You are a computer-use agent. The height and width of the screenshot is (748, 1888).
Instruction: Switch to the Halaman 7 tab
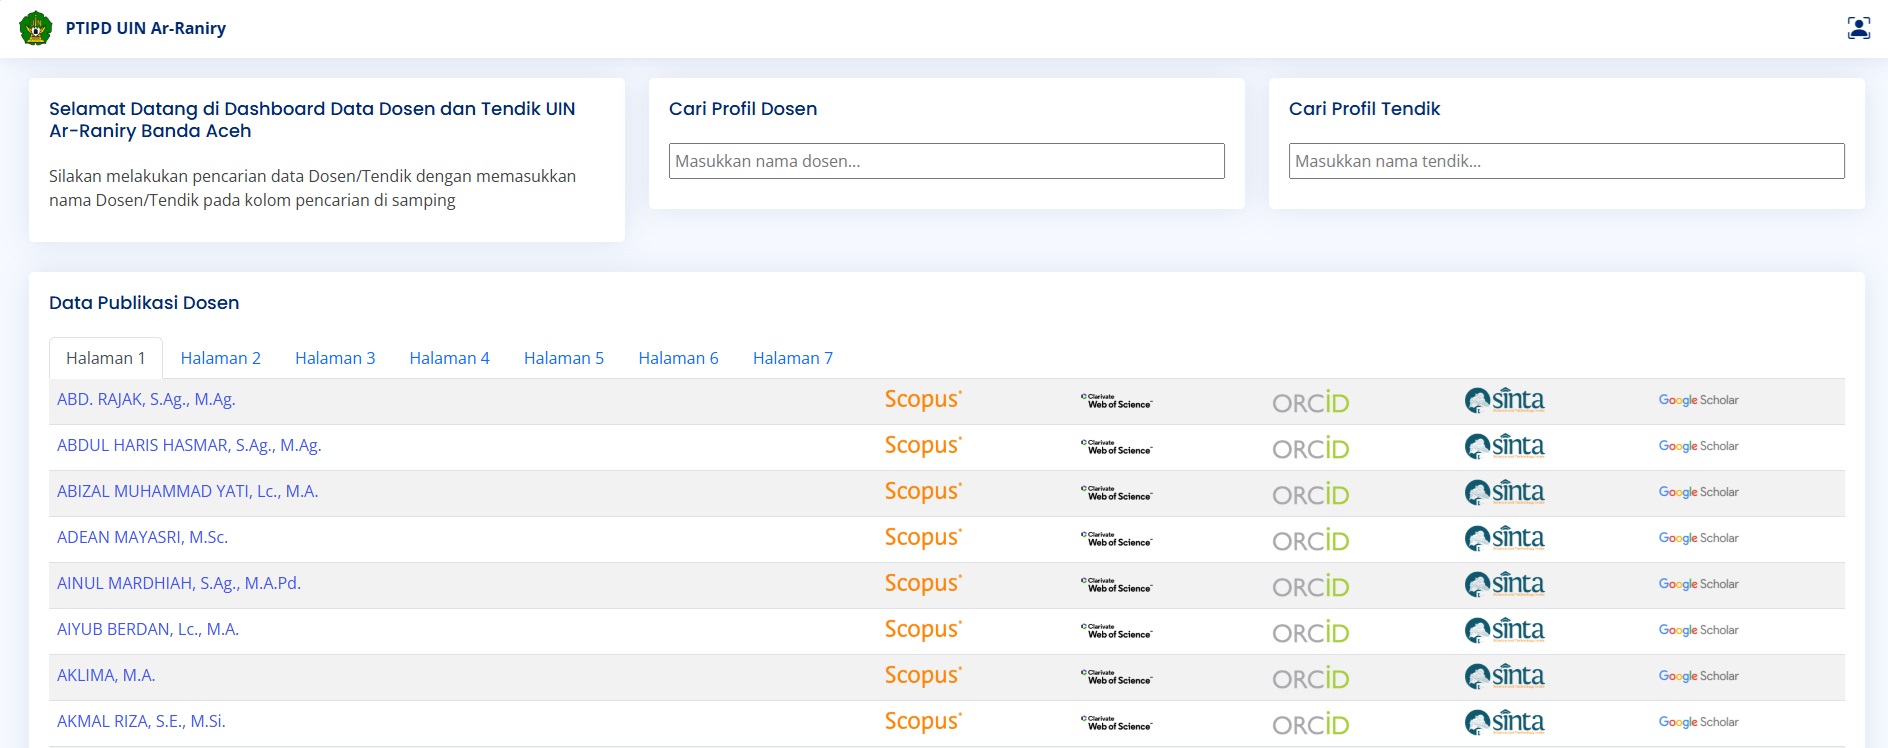(793, 358)
